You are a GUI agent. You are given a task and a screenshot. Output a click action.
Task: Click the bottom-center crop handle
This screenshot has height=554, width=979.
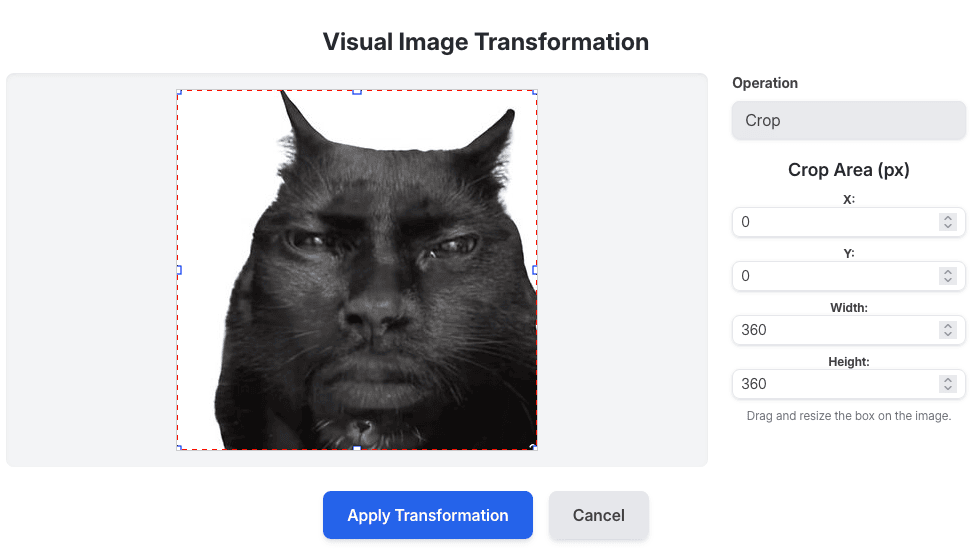click(357, 448)
